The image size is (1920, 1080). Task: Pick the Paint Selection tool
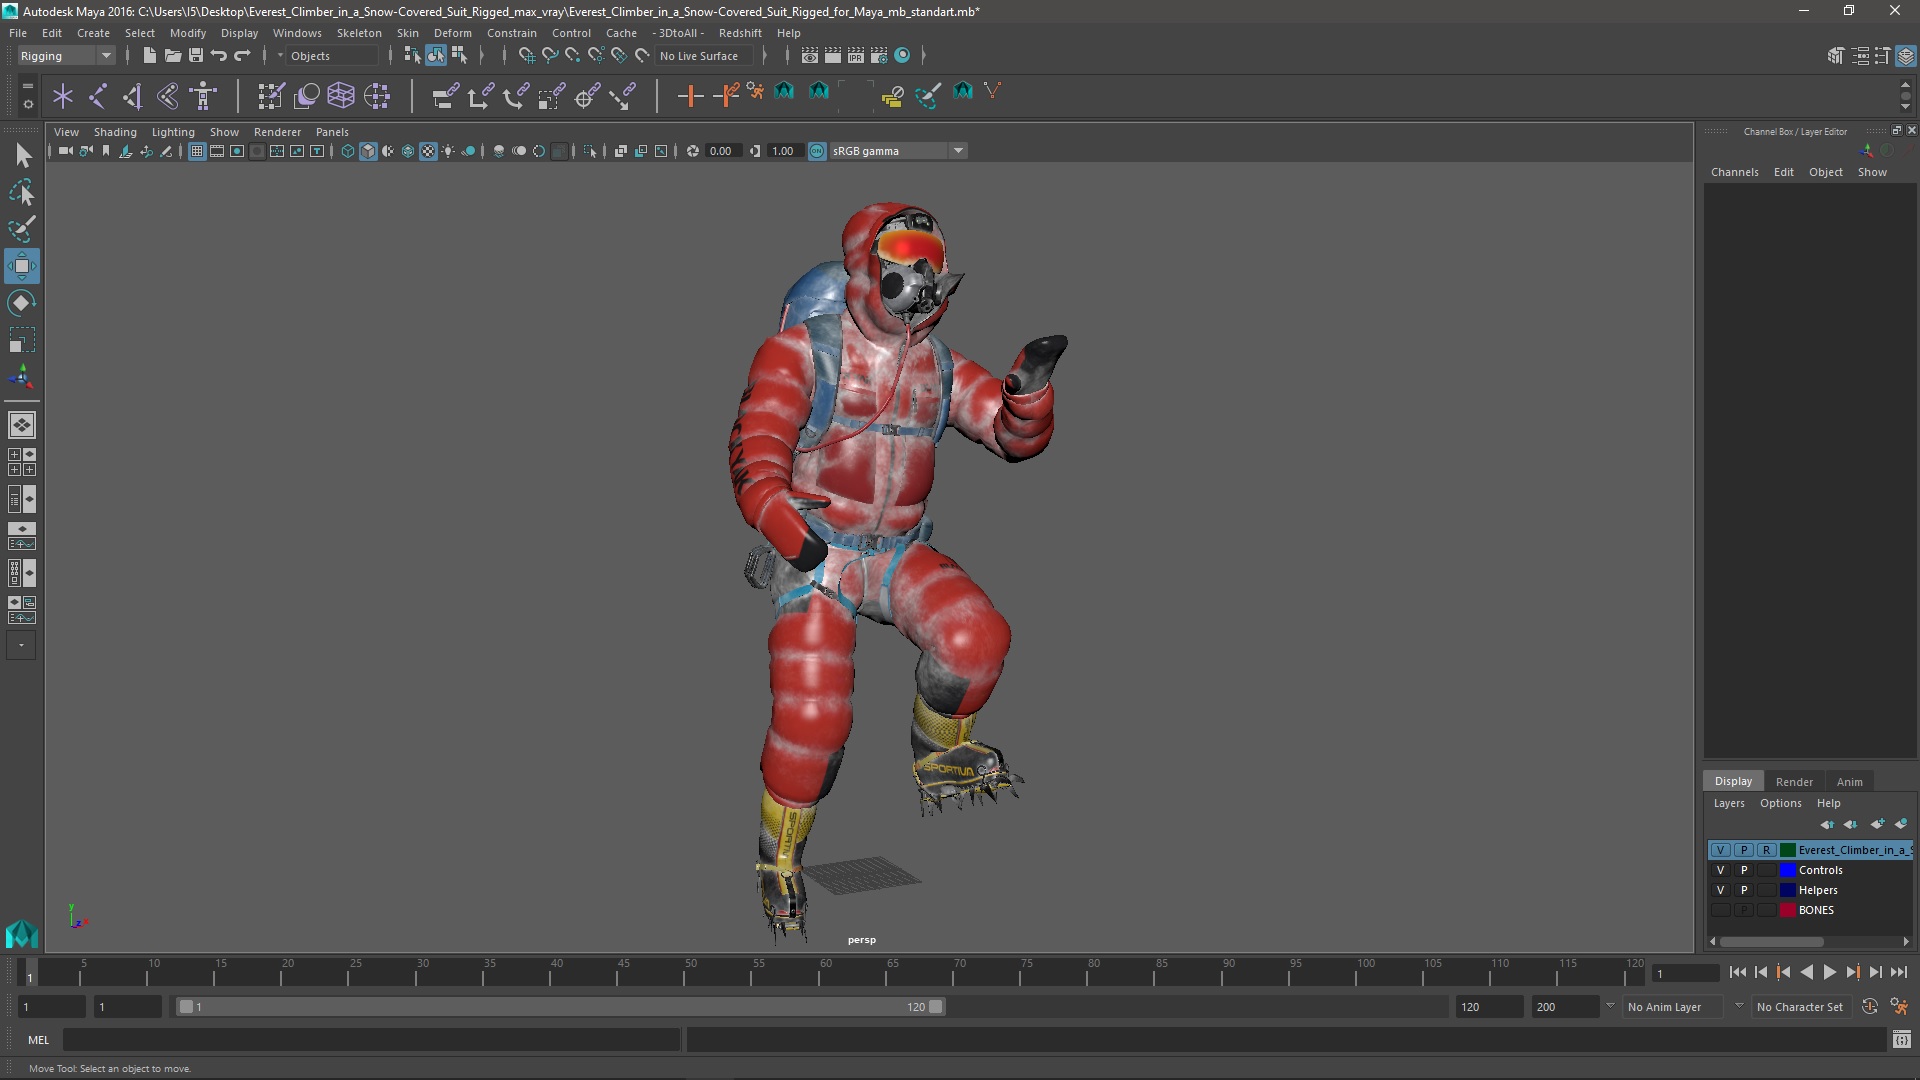coord(21,229)
